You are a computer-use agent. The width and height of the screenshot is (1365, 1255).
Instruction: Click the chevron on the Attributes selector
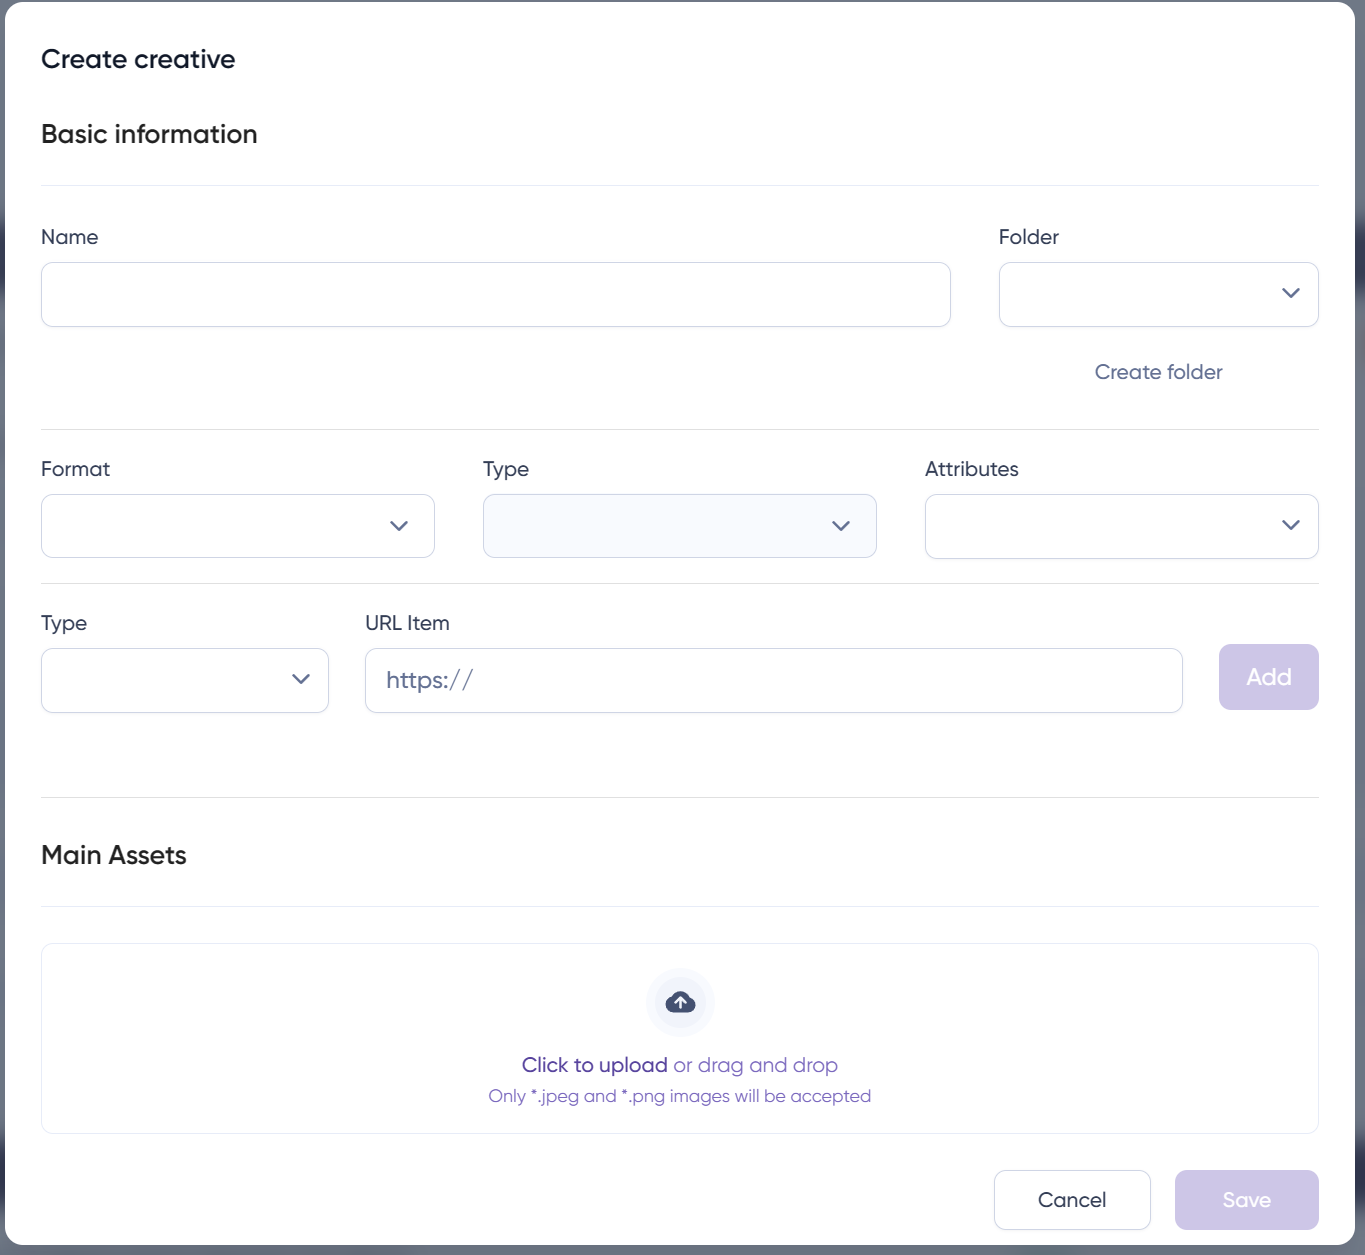(x=1291, y=525)
